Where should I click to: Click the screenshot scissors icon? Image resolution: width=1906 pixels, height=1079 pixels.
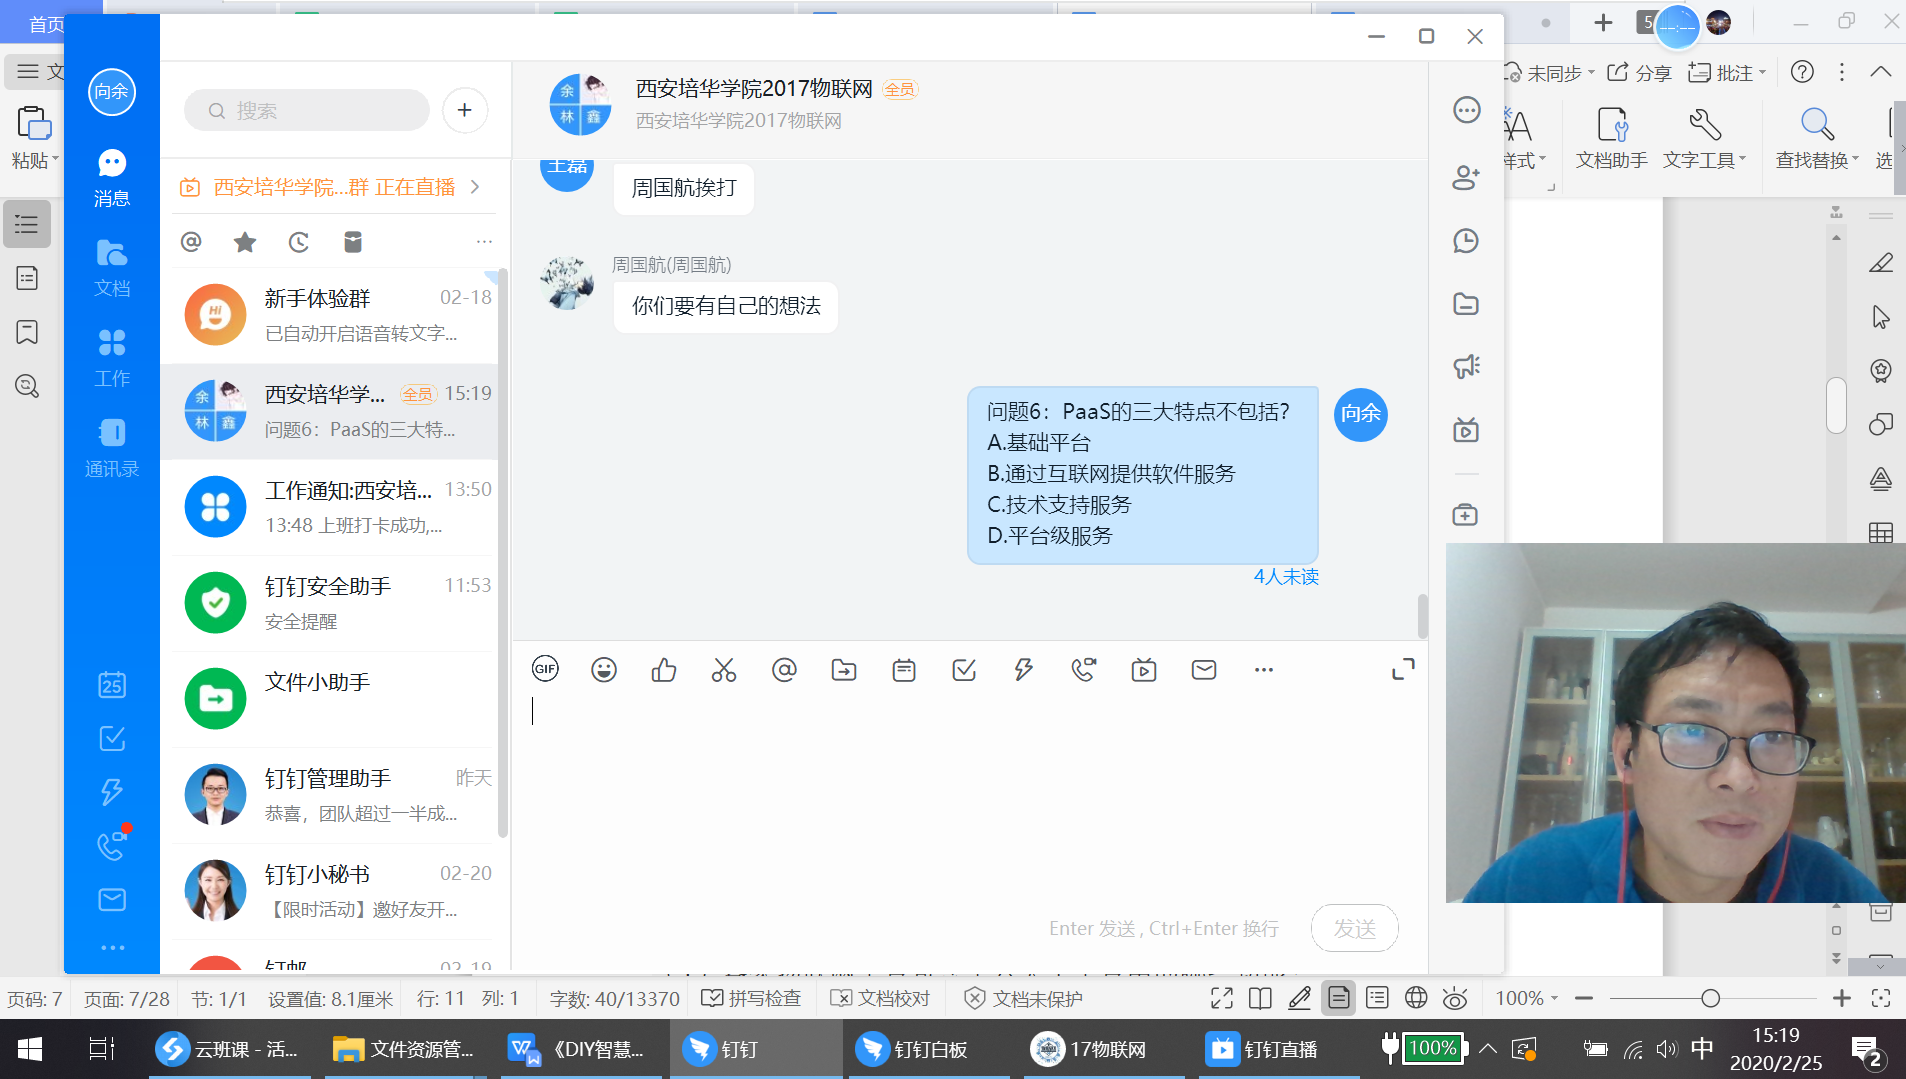pyautogui.click(x=724, y=669)
